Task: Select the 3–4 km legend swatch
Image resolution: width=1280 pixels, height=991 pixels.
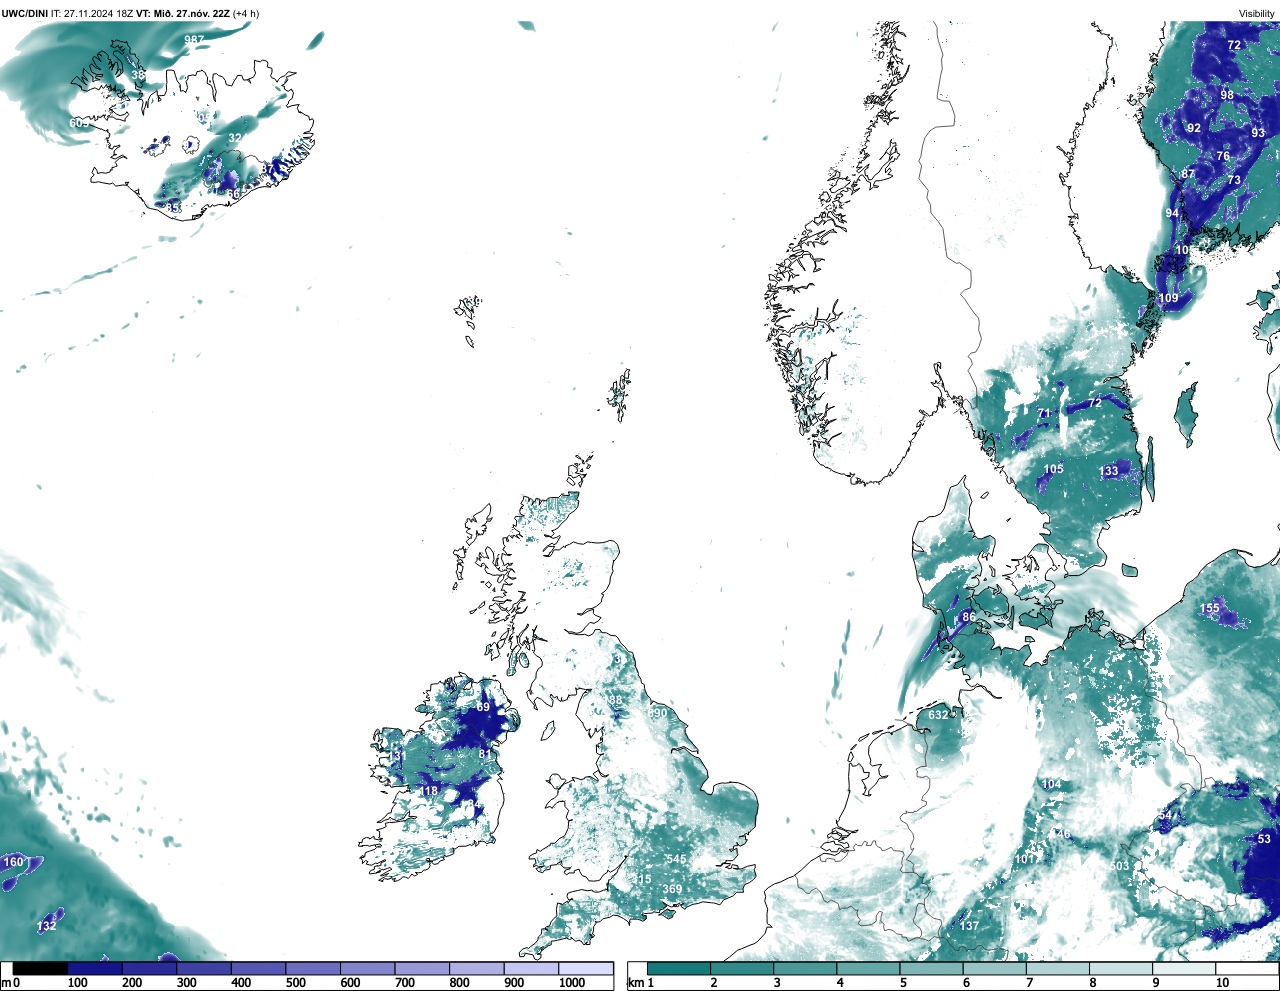Action: click(805, 968)
